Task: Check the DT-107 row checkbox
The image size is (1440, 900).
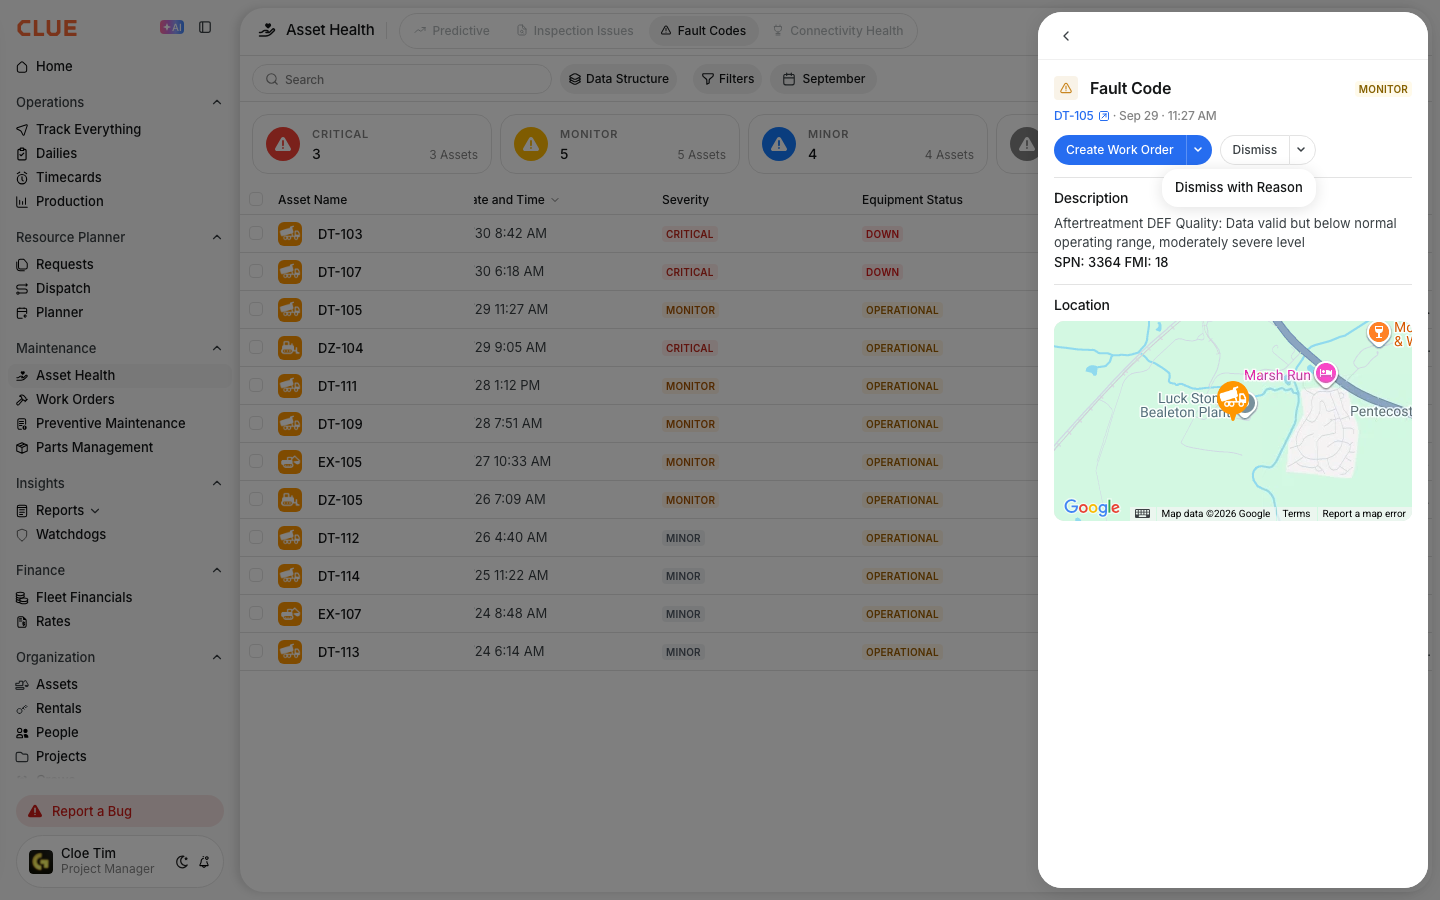Action: point(256,271)
